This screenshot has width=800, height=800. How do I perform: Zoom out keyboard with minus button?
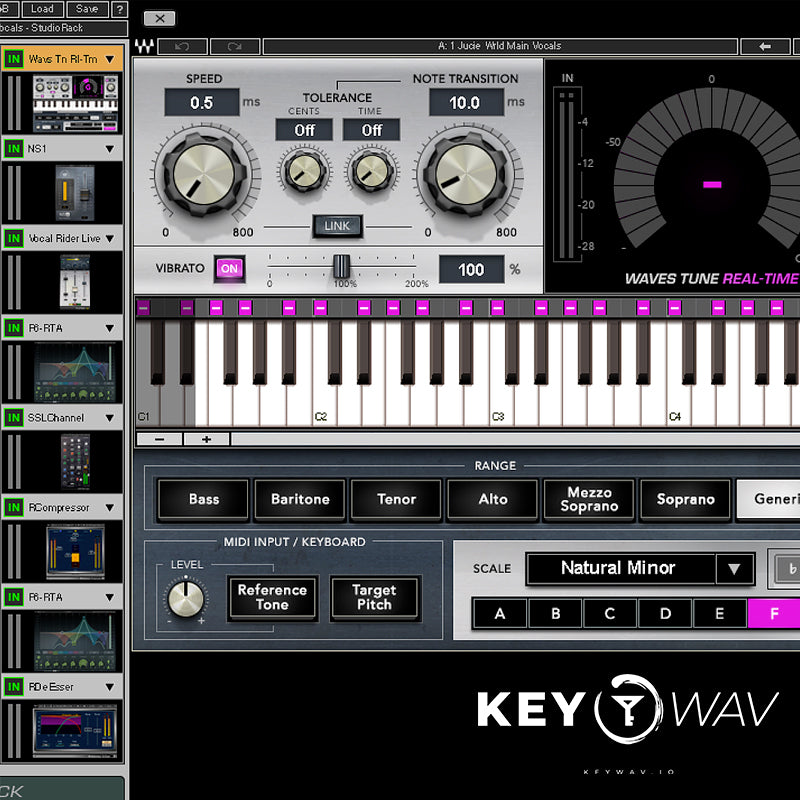click(x=160, y=439)
